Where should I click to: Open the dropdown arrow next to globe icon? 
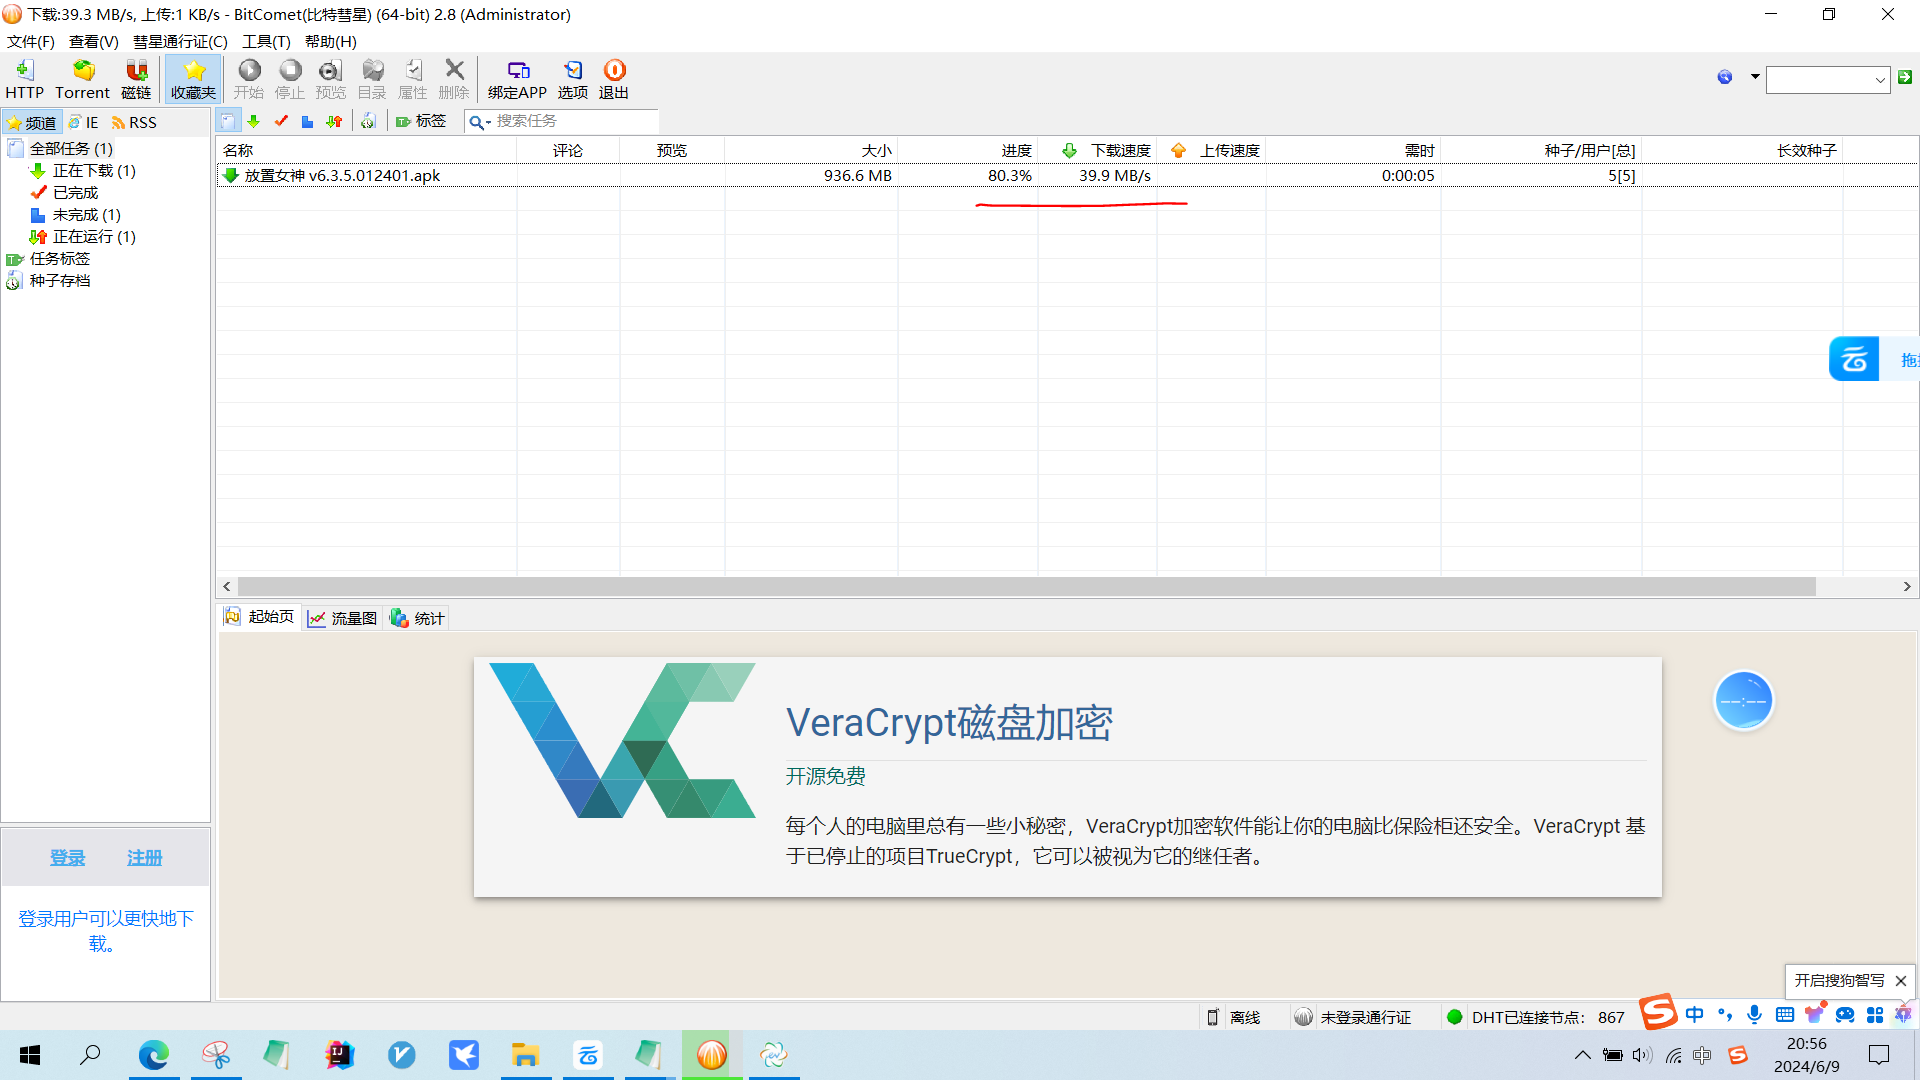(1755, 77)
